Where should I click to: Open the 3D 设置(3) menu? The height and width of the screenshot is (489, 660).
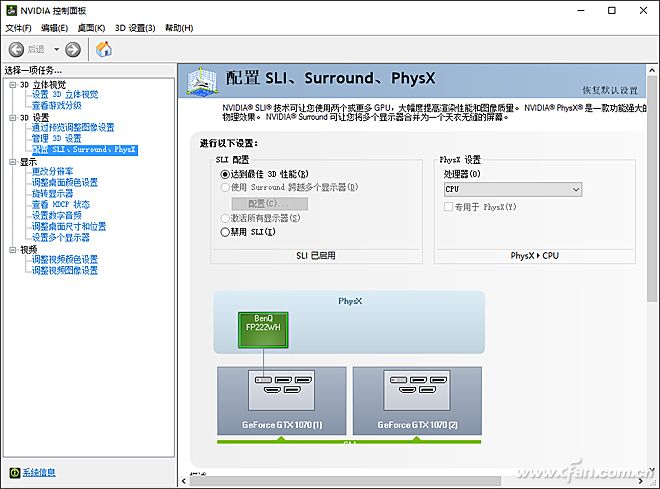click(x=135, y=28)
